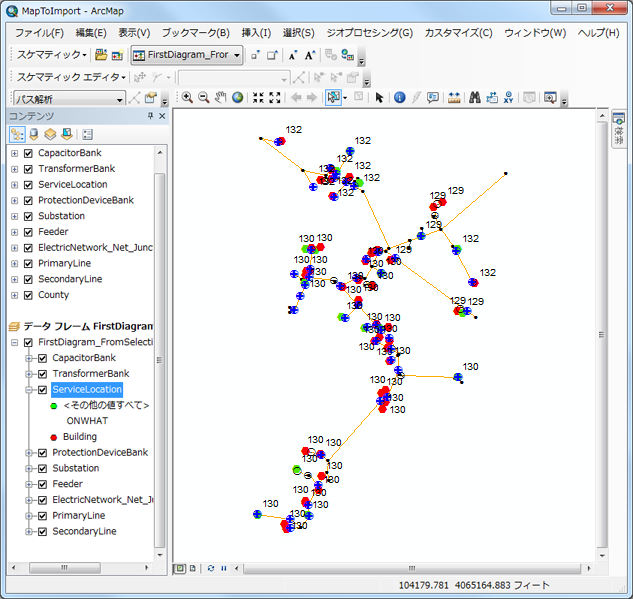Select the highlighted ServiceLocation layer name
633x599 pixels.
(87, 389)
